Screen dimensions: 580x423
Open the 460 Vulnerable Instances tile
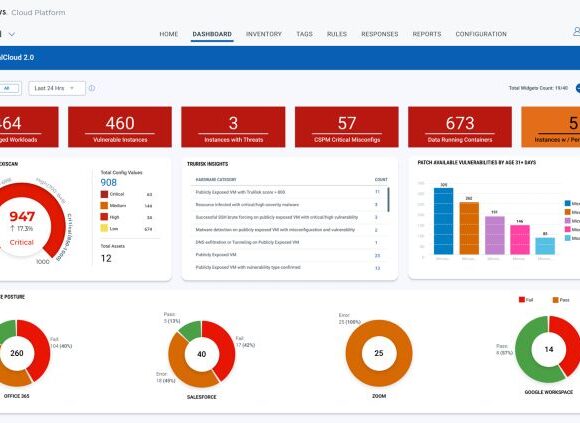120,127
